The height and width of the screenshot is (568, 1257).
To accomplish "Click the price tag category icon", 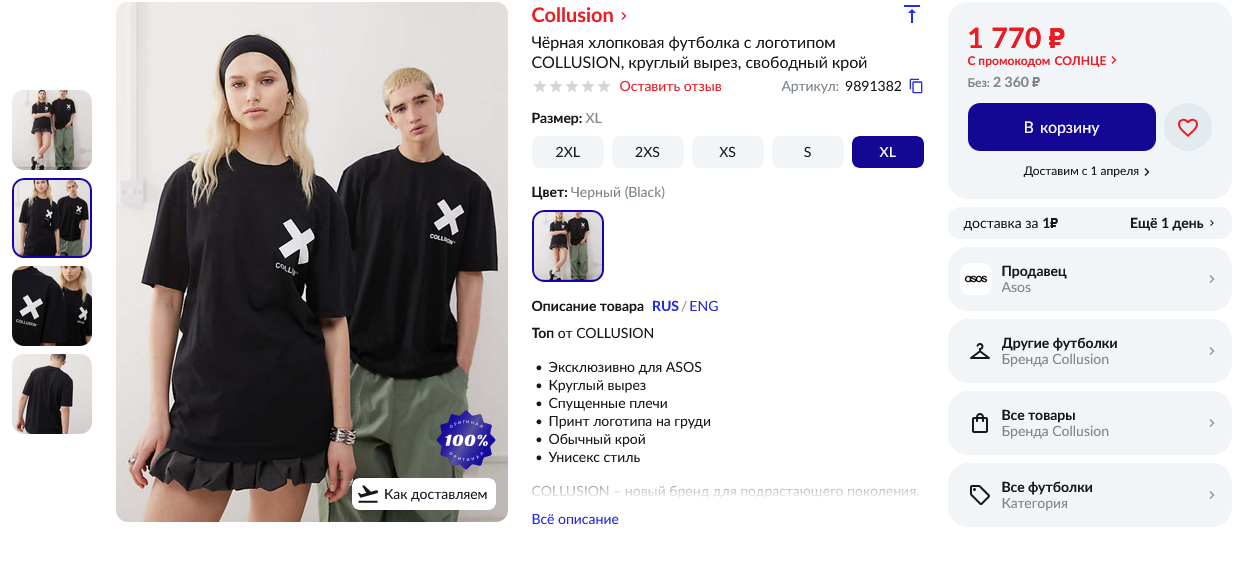I will click(x=979, y=495).
